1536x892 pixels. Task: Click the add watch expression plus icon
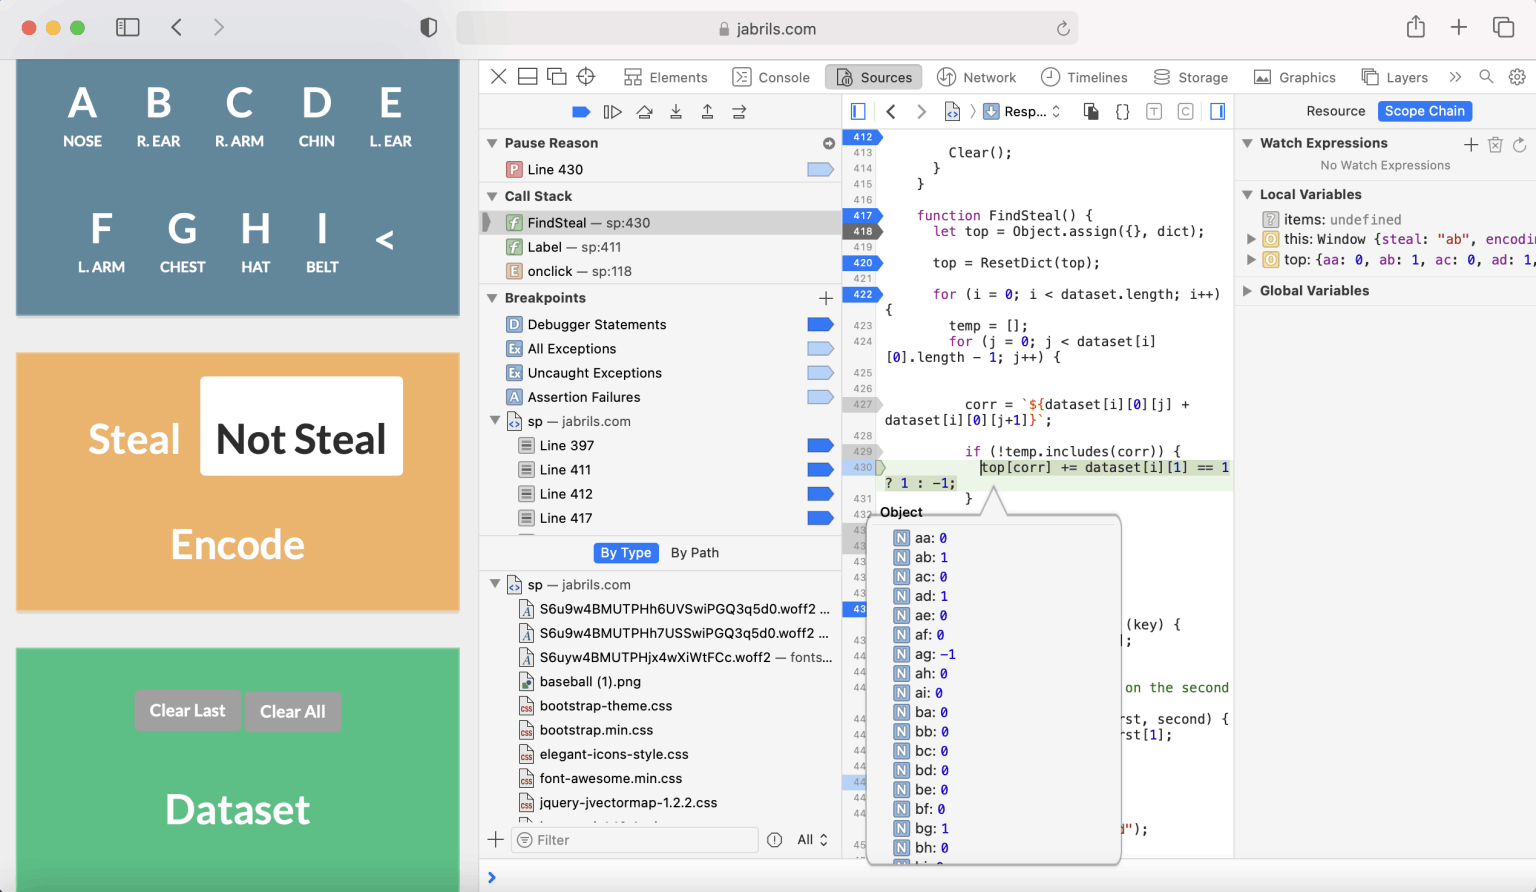(1470, 144)
